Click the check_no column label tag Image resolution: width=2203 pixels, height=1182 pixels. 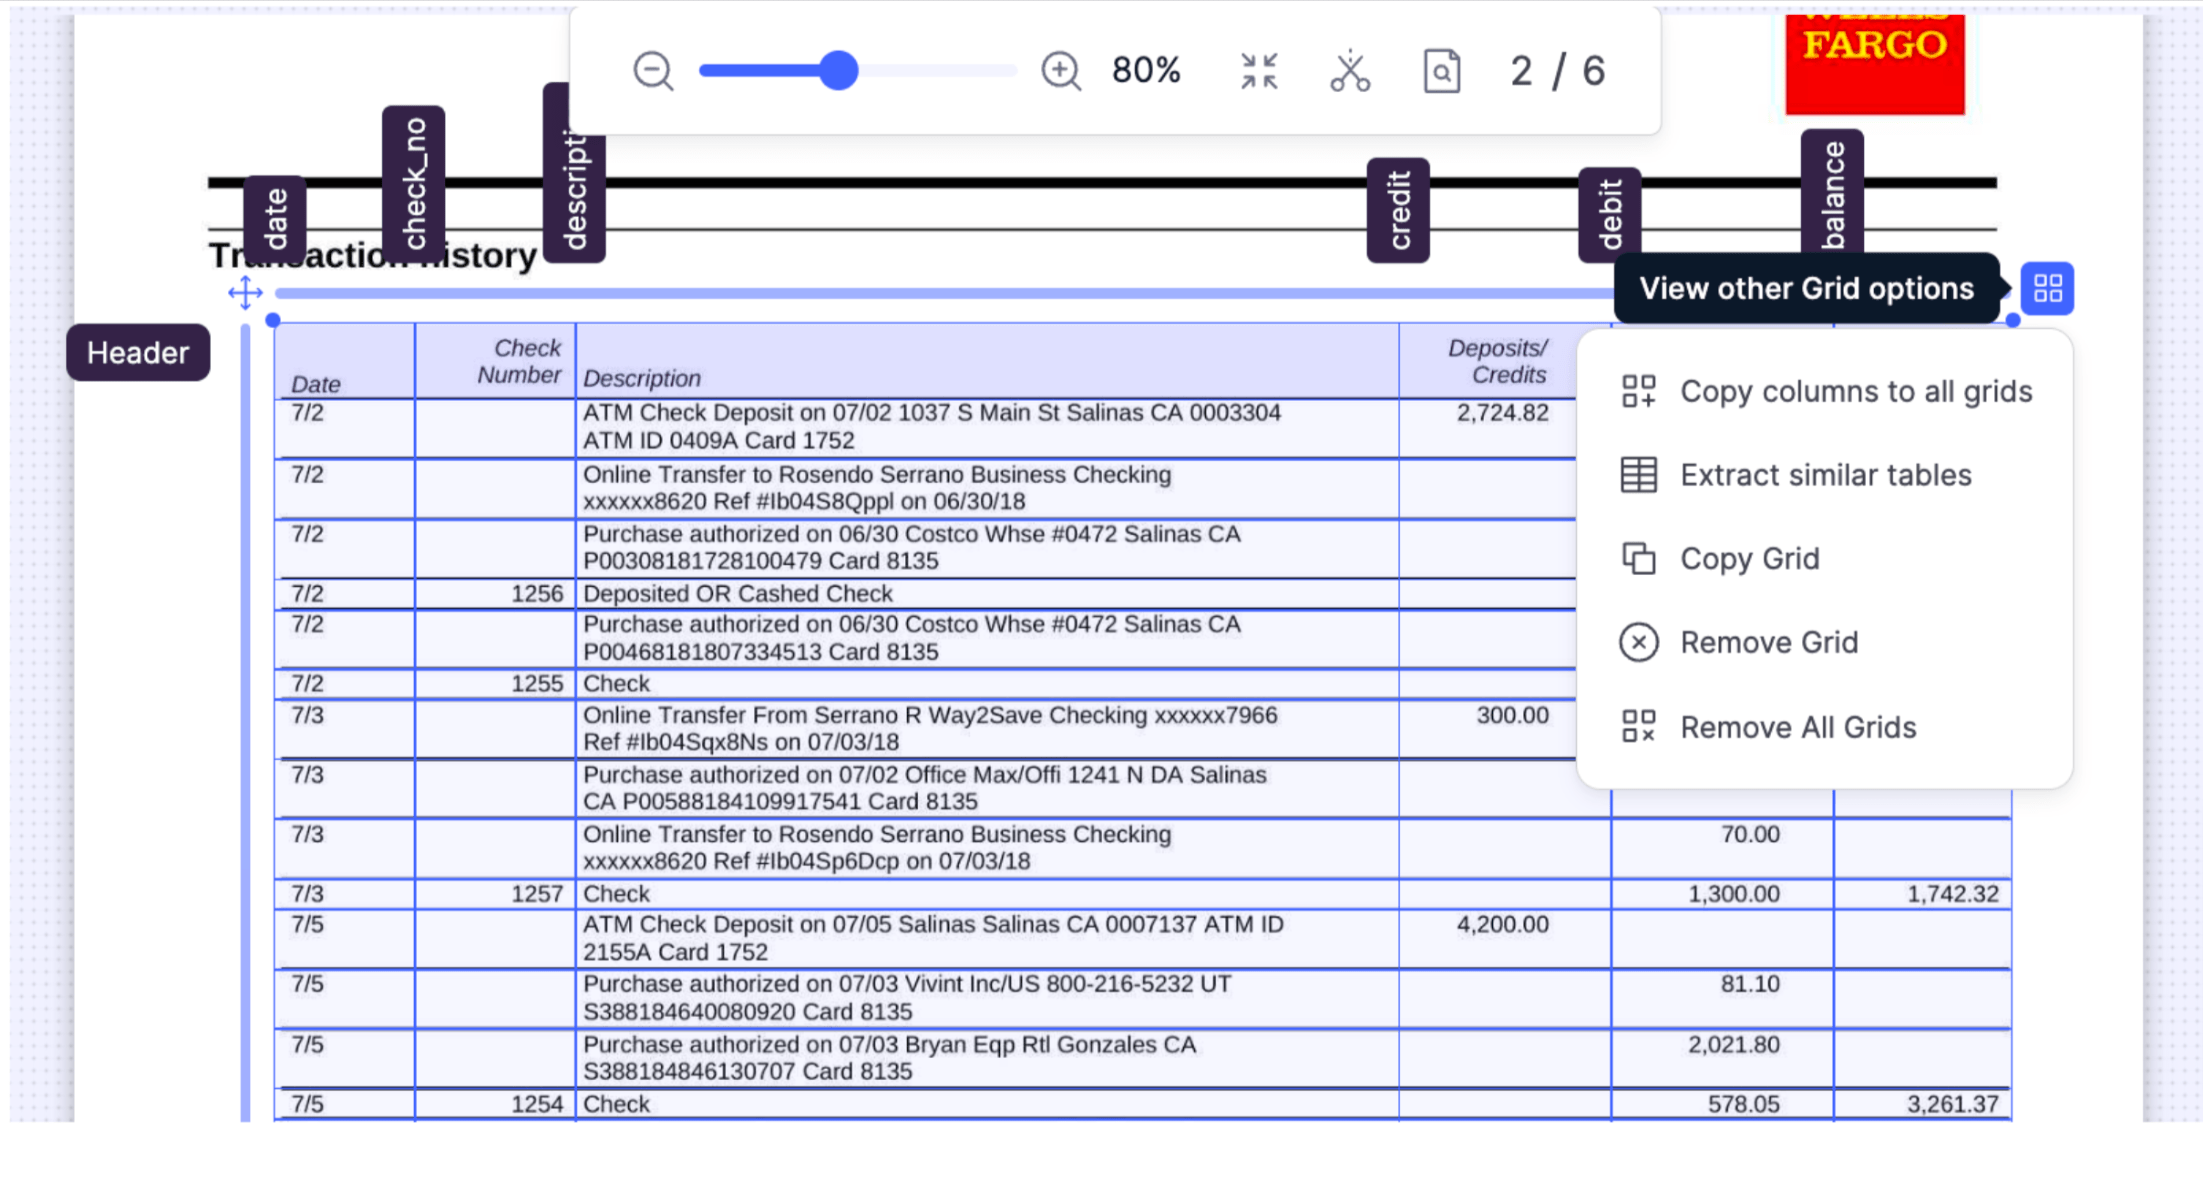tap(413, 183)
